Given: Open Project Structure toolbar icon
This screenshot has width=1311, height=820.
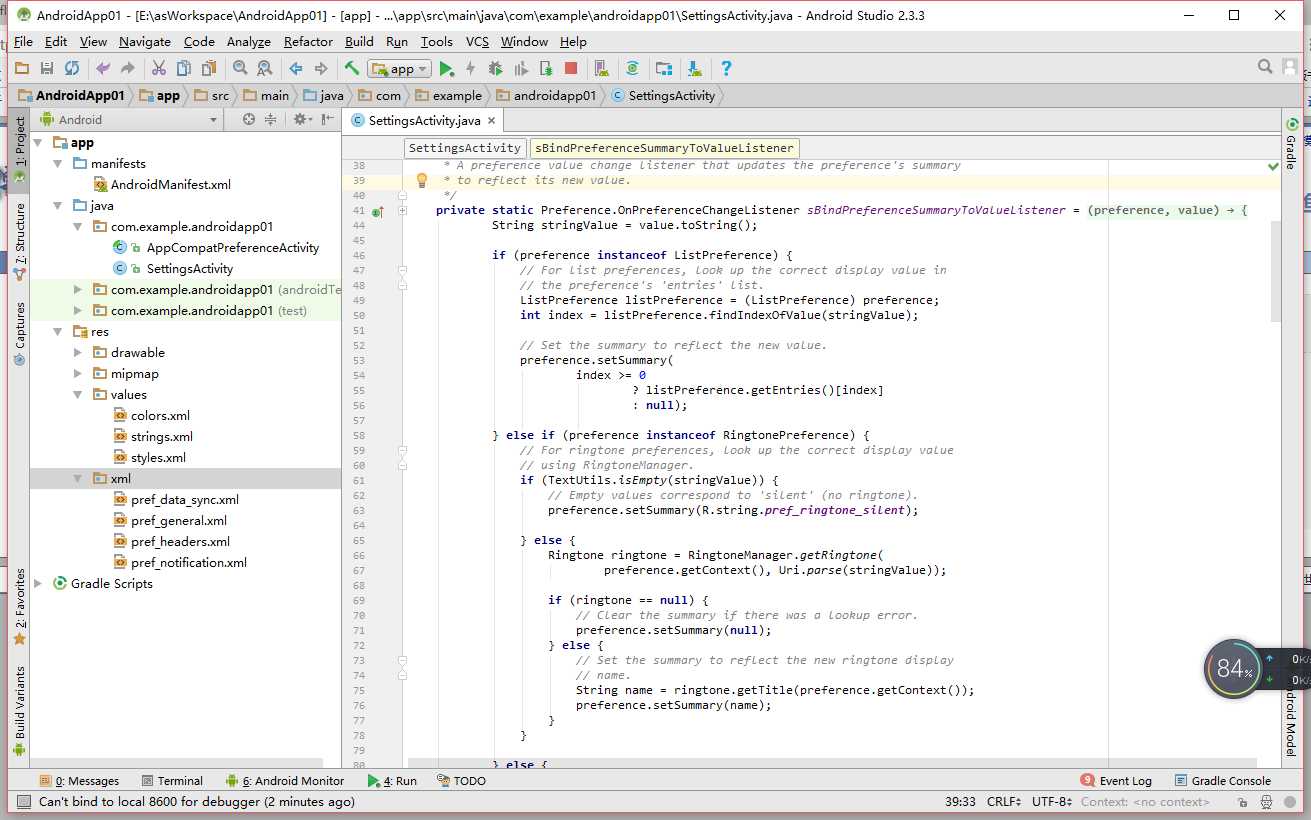Looking at the screenshot, I should (x=664, y=68).
